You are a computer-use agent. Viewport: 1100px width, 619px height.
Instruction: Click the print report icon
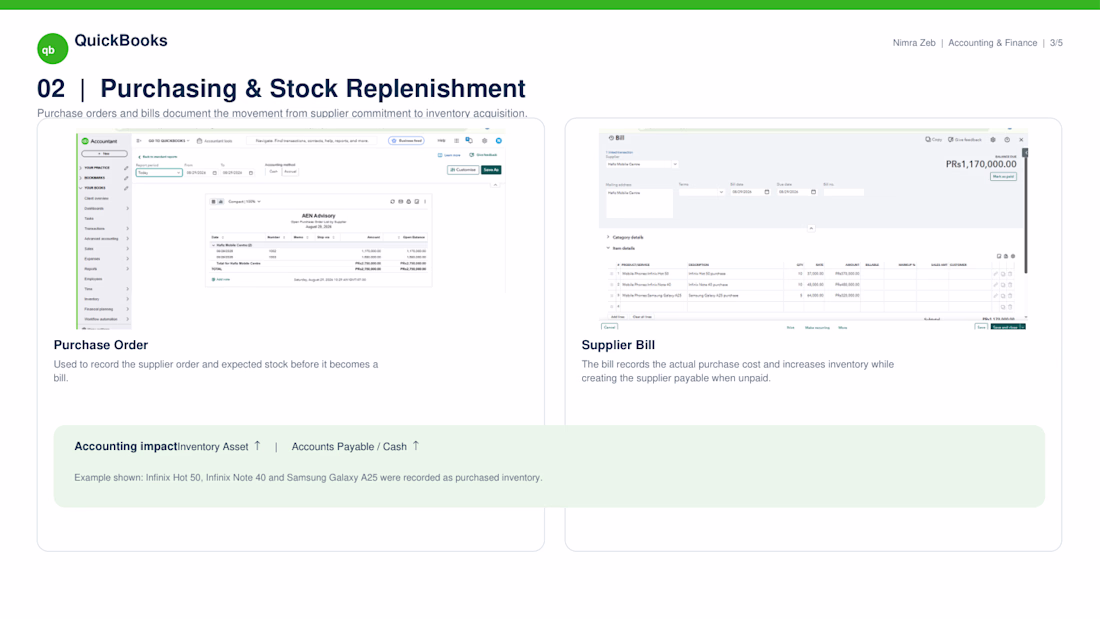click(409, 201)
